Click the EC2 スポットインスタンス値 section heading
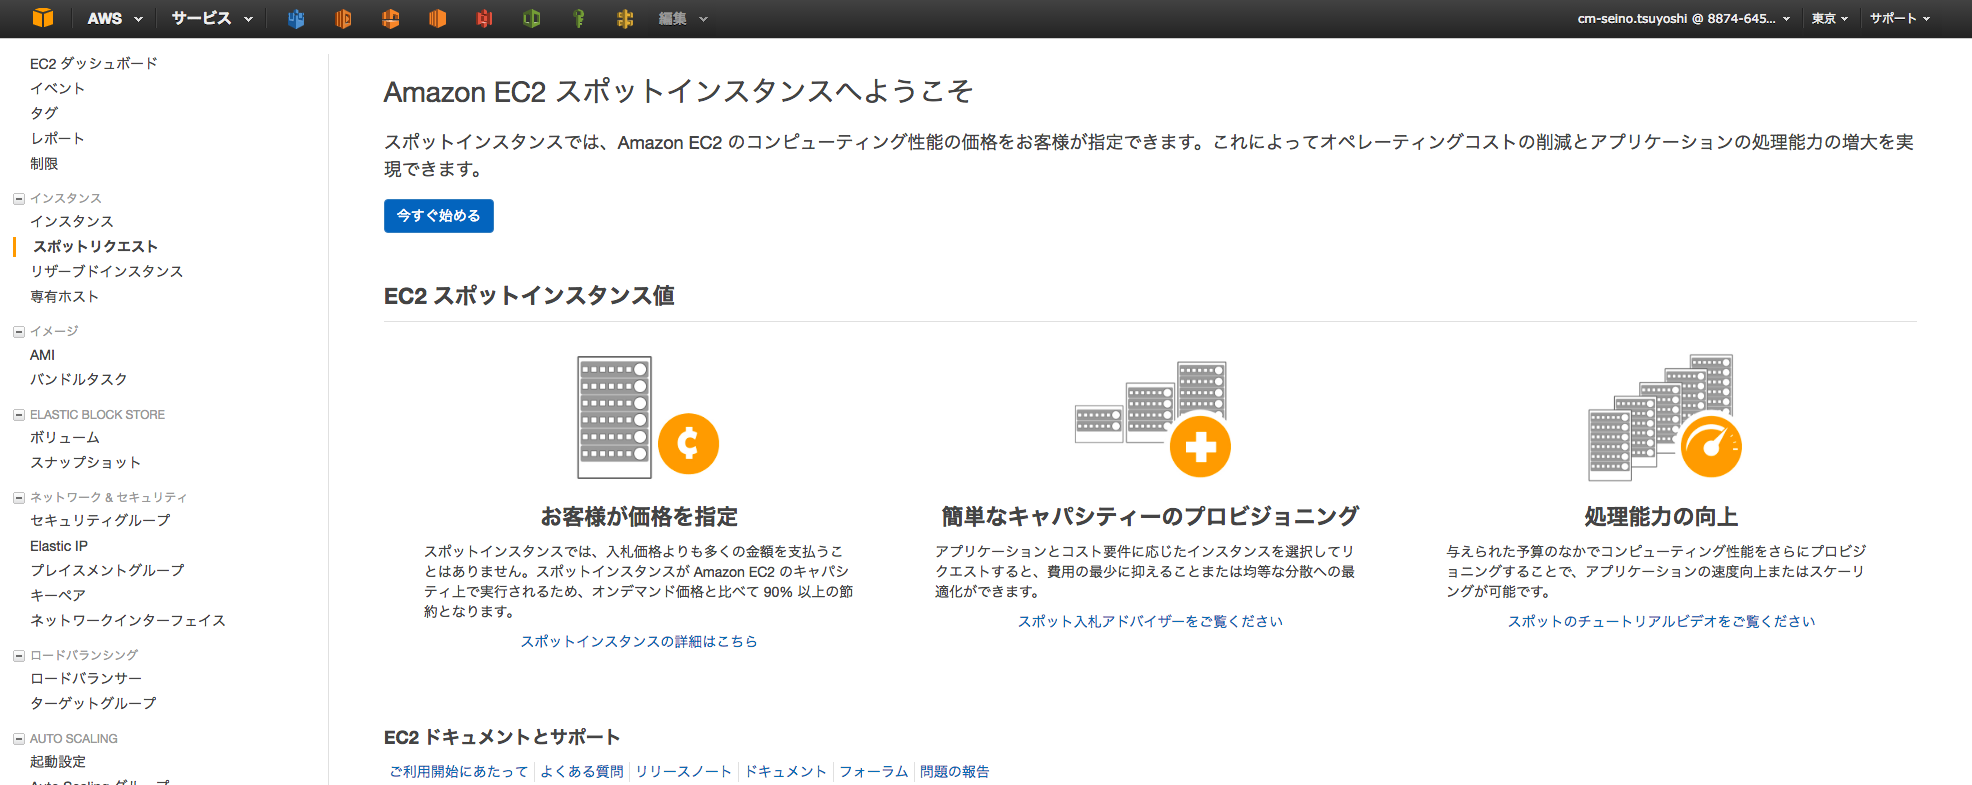1972x785 pixels. click(x=529, y=295)
